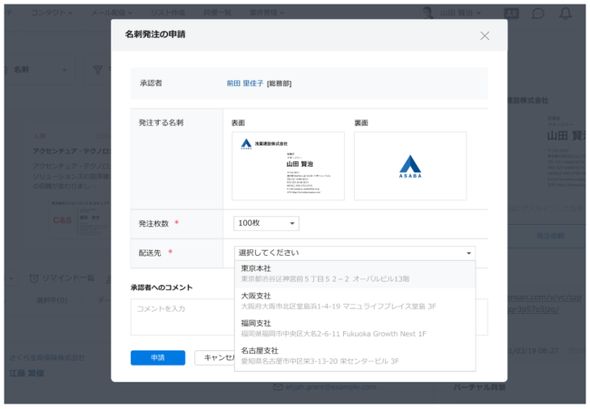Open the コンタクト menu in top bar
This screenshot has width=590, height=409.
point(51,13)
